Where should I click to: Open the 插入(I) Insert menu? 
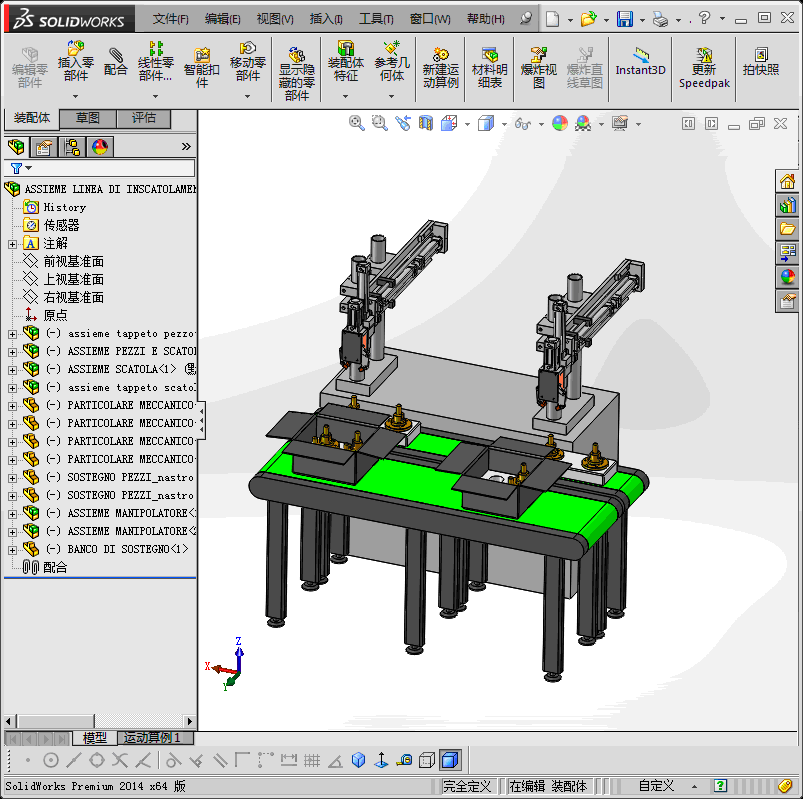tap(326, 19)
